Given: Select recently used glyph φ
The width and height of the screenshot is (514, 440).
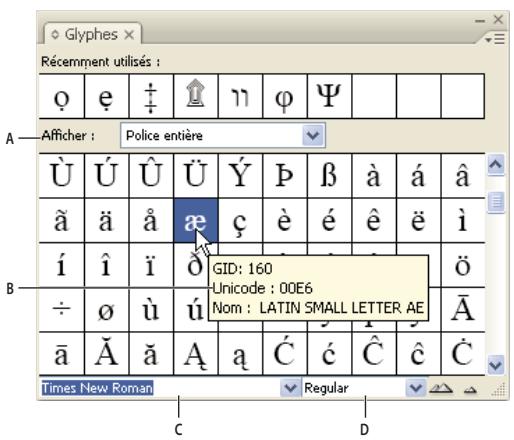Looking at the screenshot, I should 285,96.
